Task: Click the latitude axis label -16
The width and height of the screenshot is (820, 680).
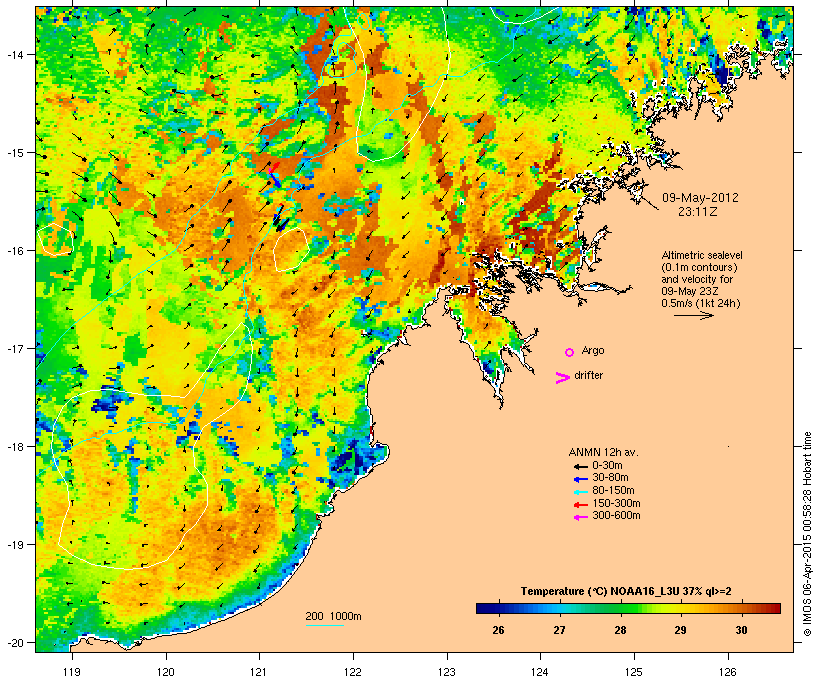Action: (x=14, y=251)
